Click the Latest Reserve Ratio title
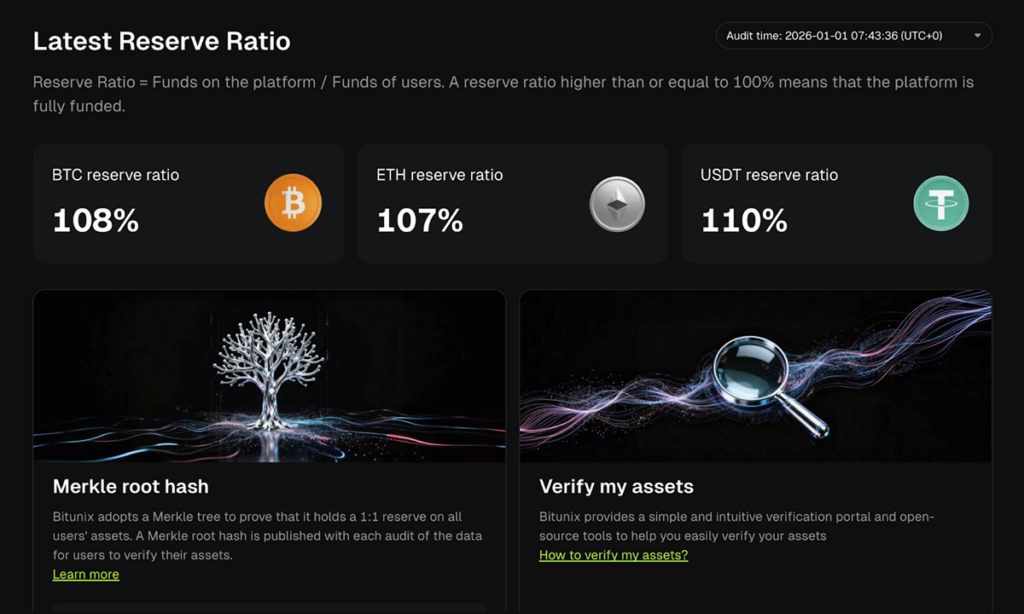 point(161,41)
